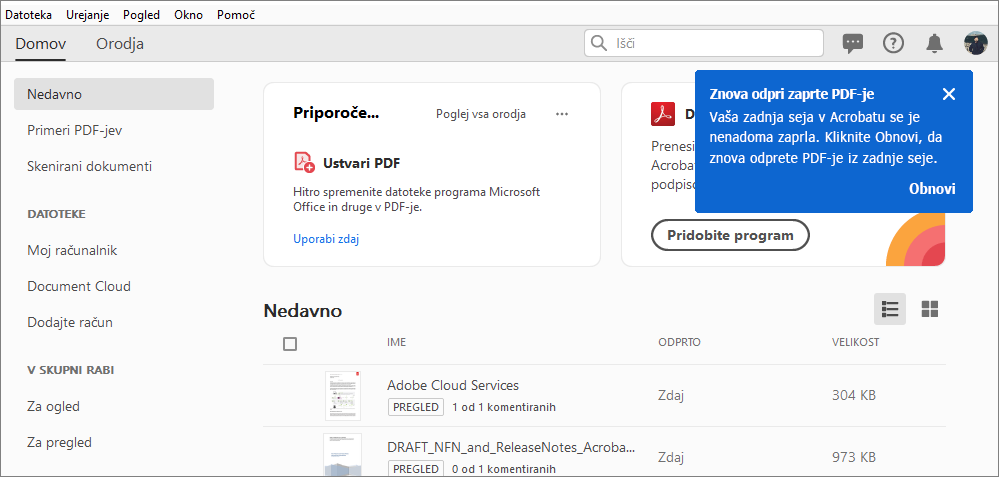Viewport: 999px width, 477px height.
Task: Switch to the Orodja tab
Action: coord(120,44)
